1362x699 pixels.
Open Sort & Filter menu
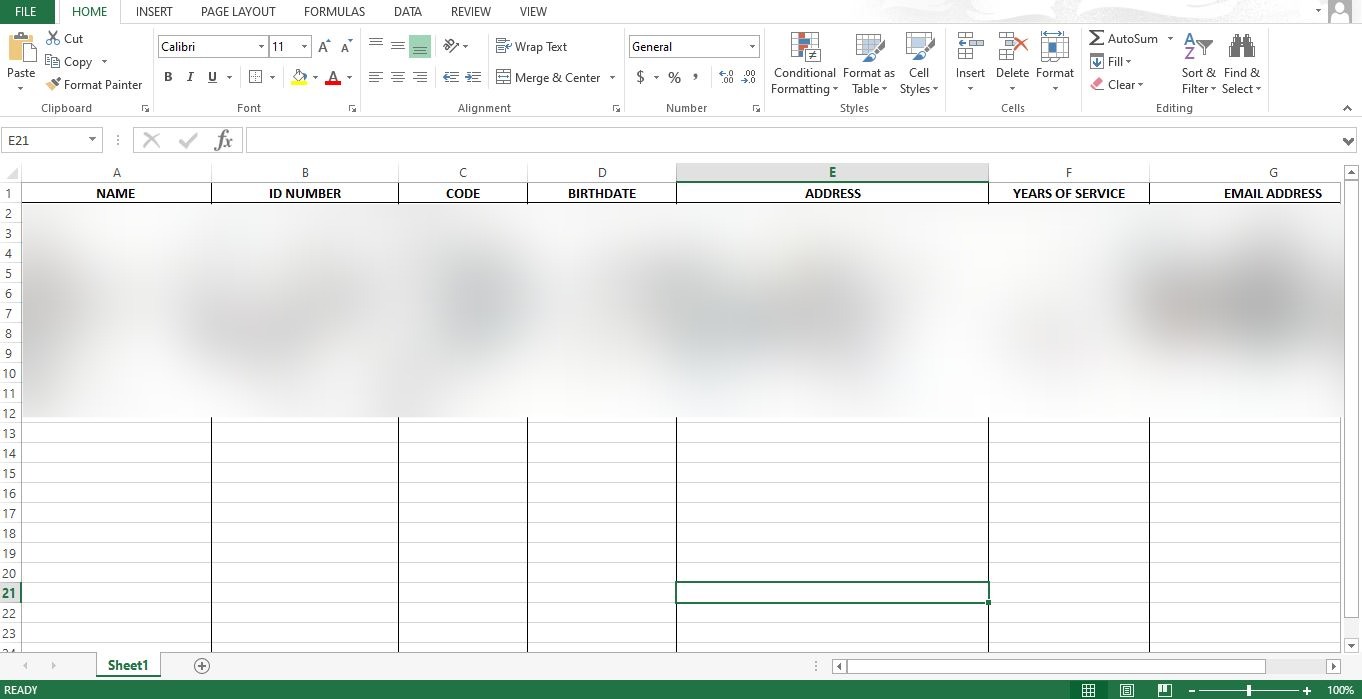pos(1198,64)
